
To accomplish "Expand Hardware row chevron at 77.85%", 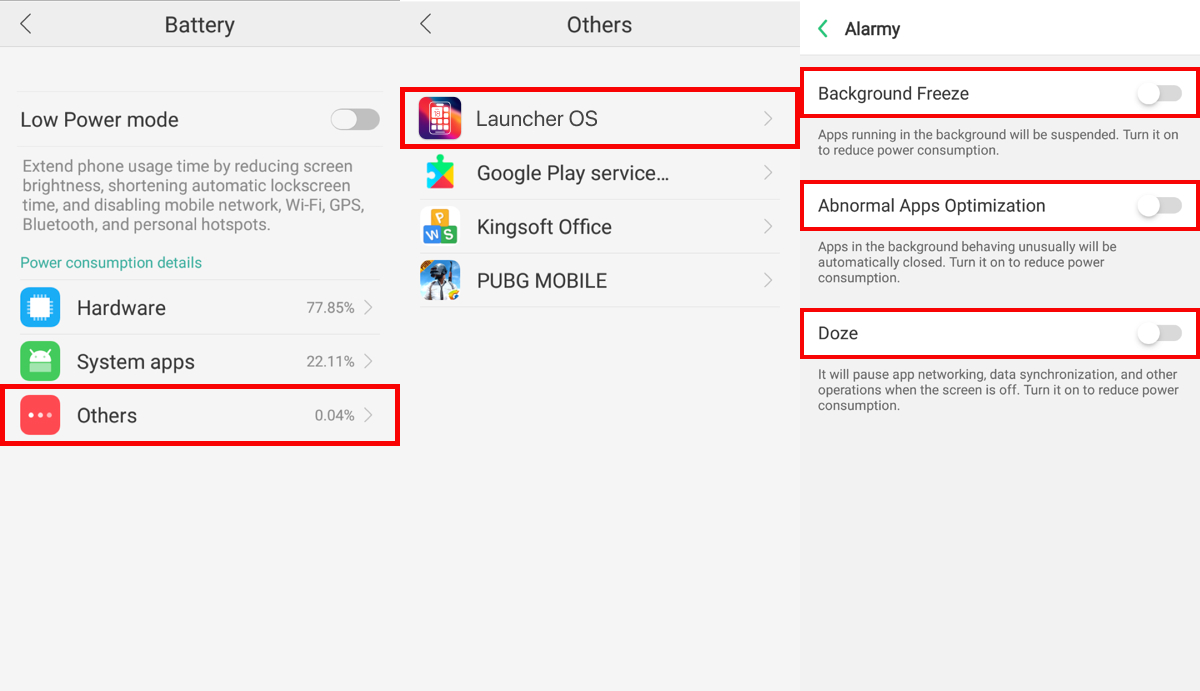I will click(368, 308).
